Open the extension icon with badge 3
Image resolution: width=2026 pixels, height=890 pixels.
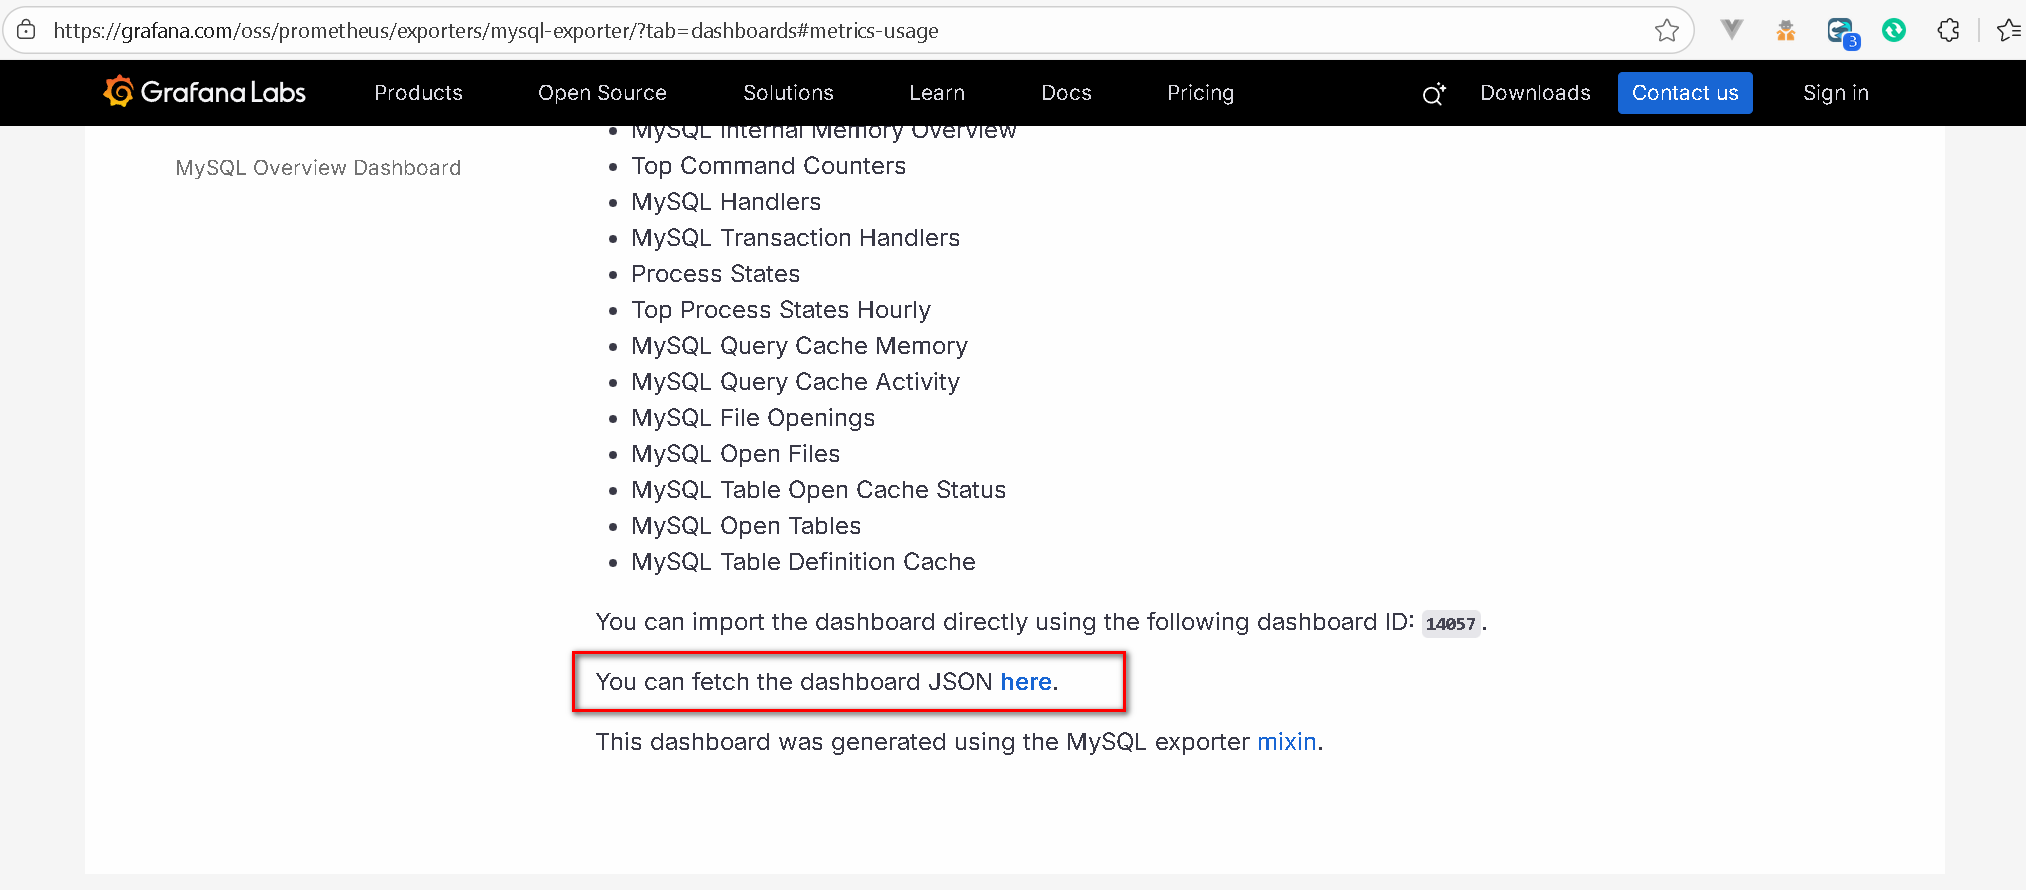[x=1841, y=32]
